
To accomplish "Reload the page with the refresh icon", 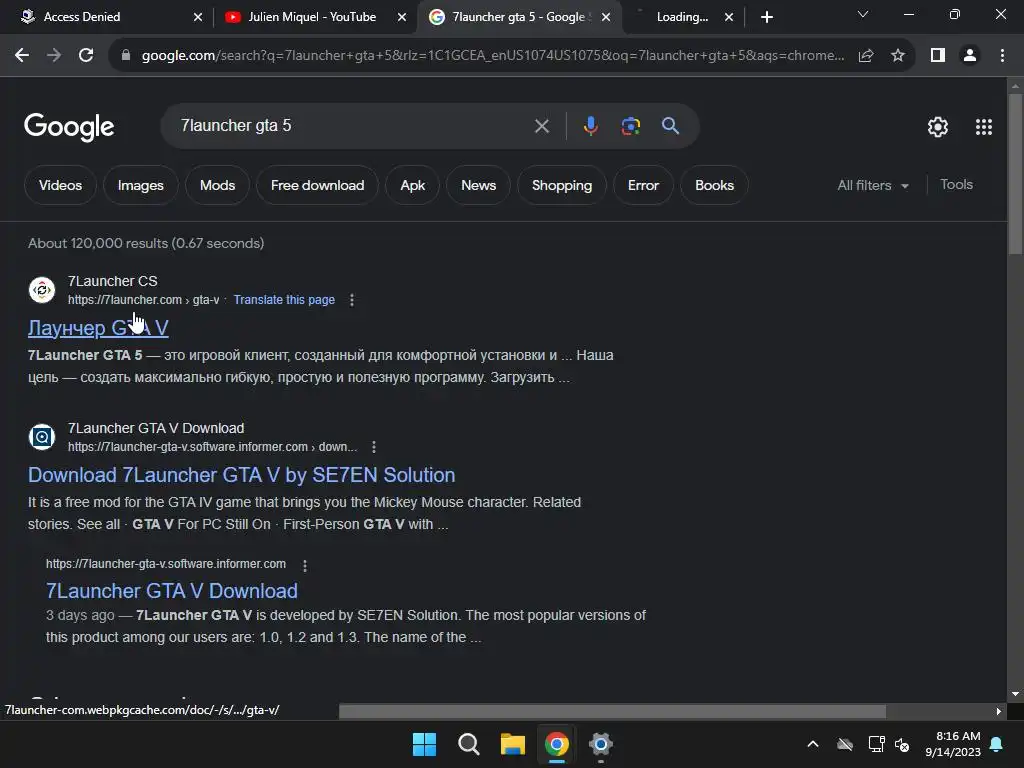I will click(x=86, y=56).
